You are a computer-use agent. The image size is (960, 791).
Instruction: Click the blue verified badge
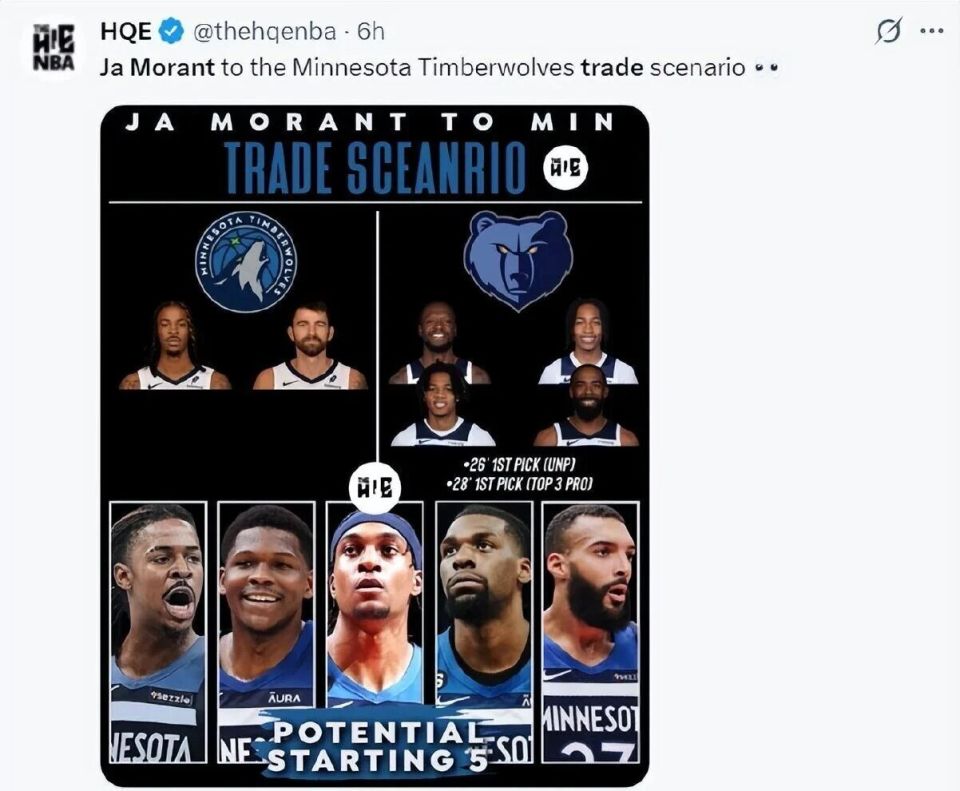pos(172,31)
